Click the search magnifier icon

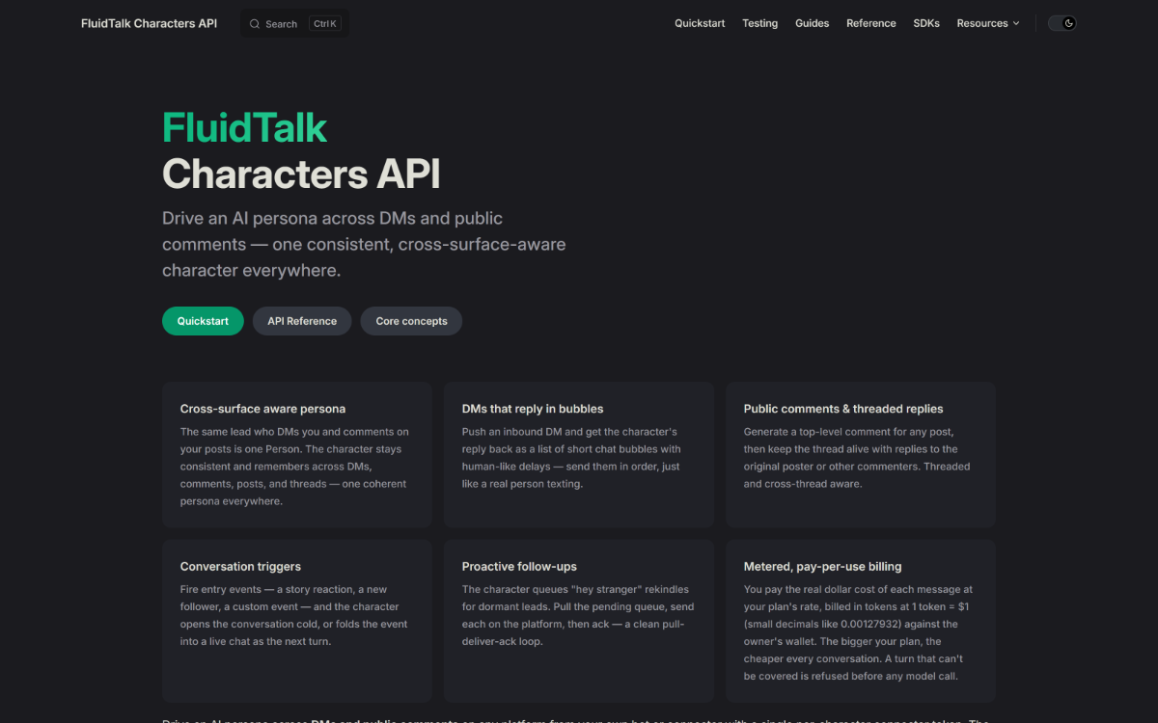pyautogui.click(x=254, y=24)
